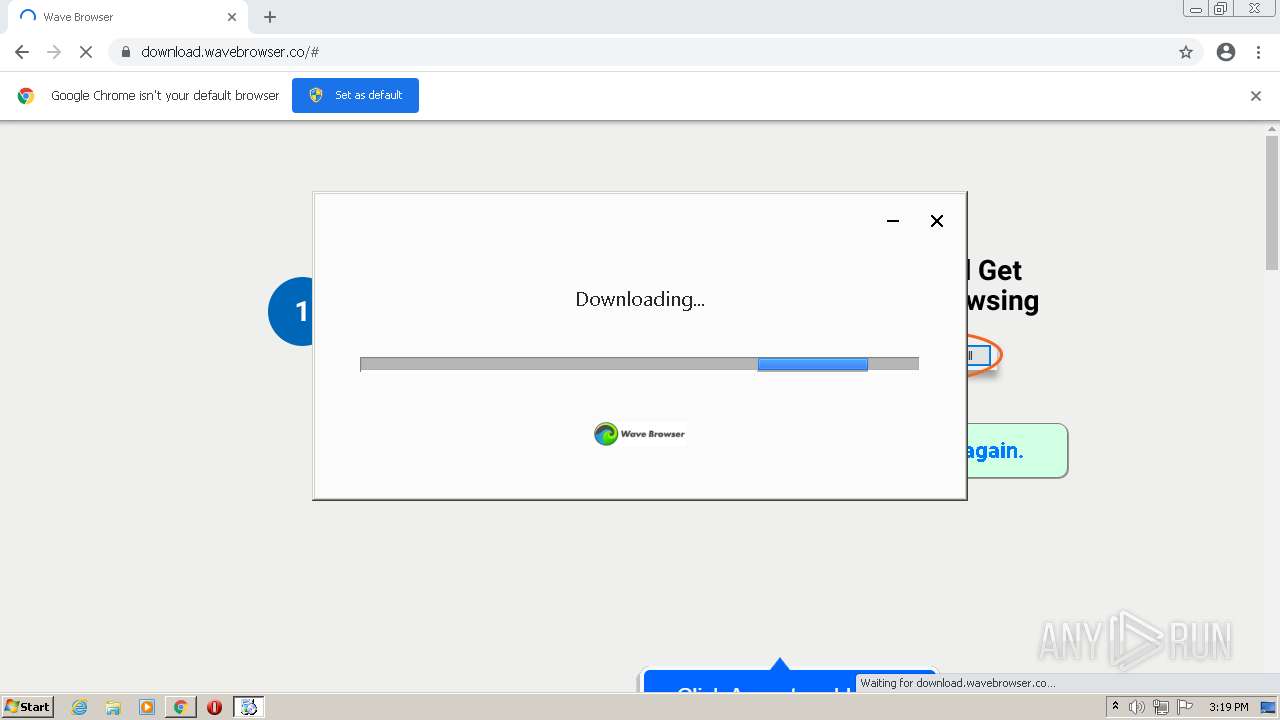This screenshot has height=720, width=1280.
Task: Click the 3:19 PM clock
Action: [x=1228, y=707]
